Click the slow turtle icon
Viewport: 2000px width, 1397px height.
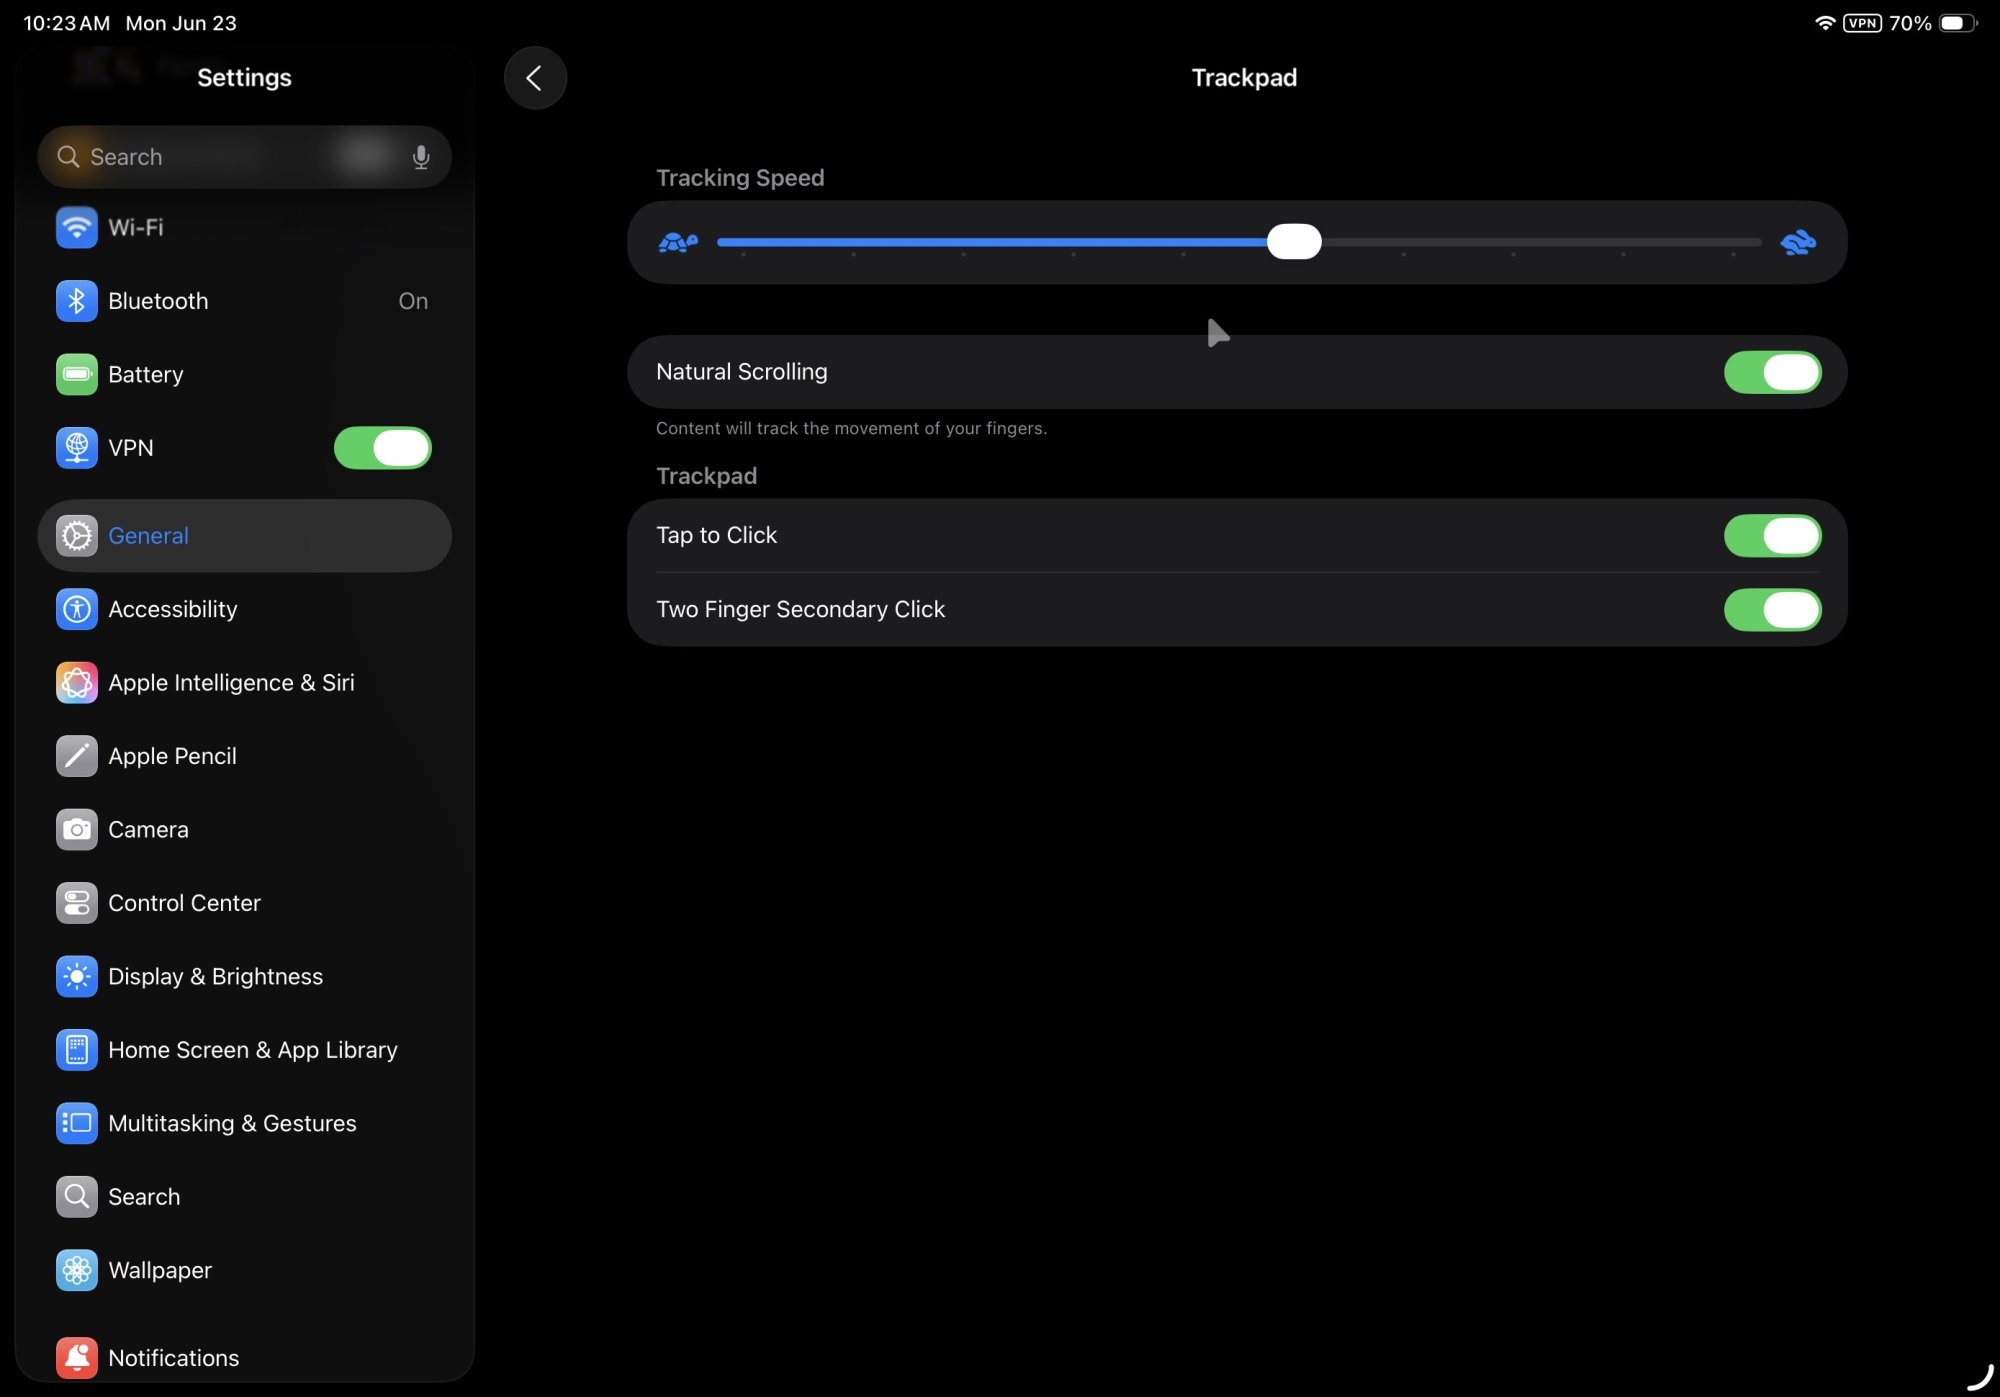tap(677, 242)
